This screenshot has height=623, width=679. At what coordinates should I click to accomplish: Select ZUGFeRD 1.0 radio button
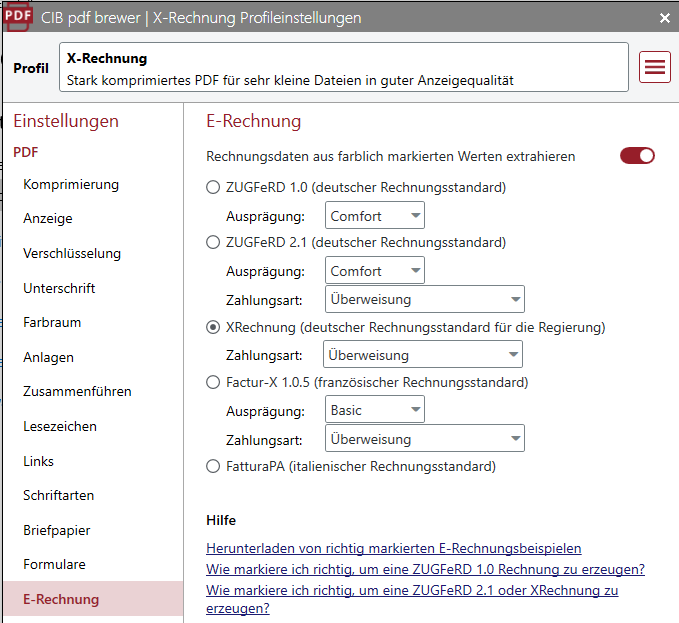pyautogui.click(x=213, y=187)
